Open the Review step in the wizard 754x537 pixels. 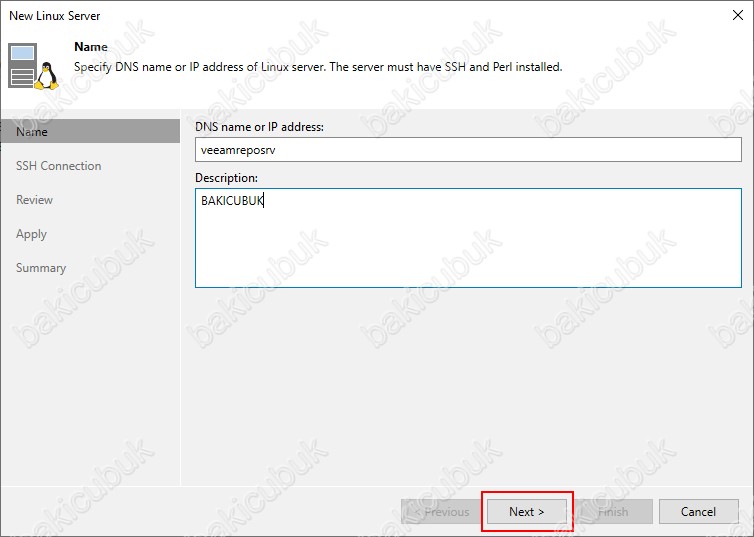pyautogui.click(x=34, y=200)
